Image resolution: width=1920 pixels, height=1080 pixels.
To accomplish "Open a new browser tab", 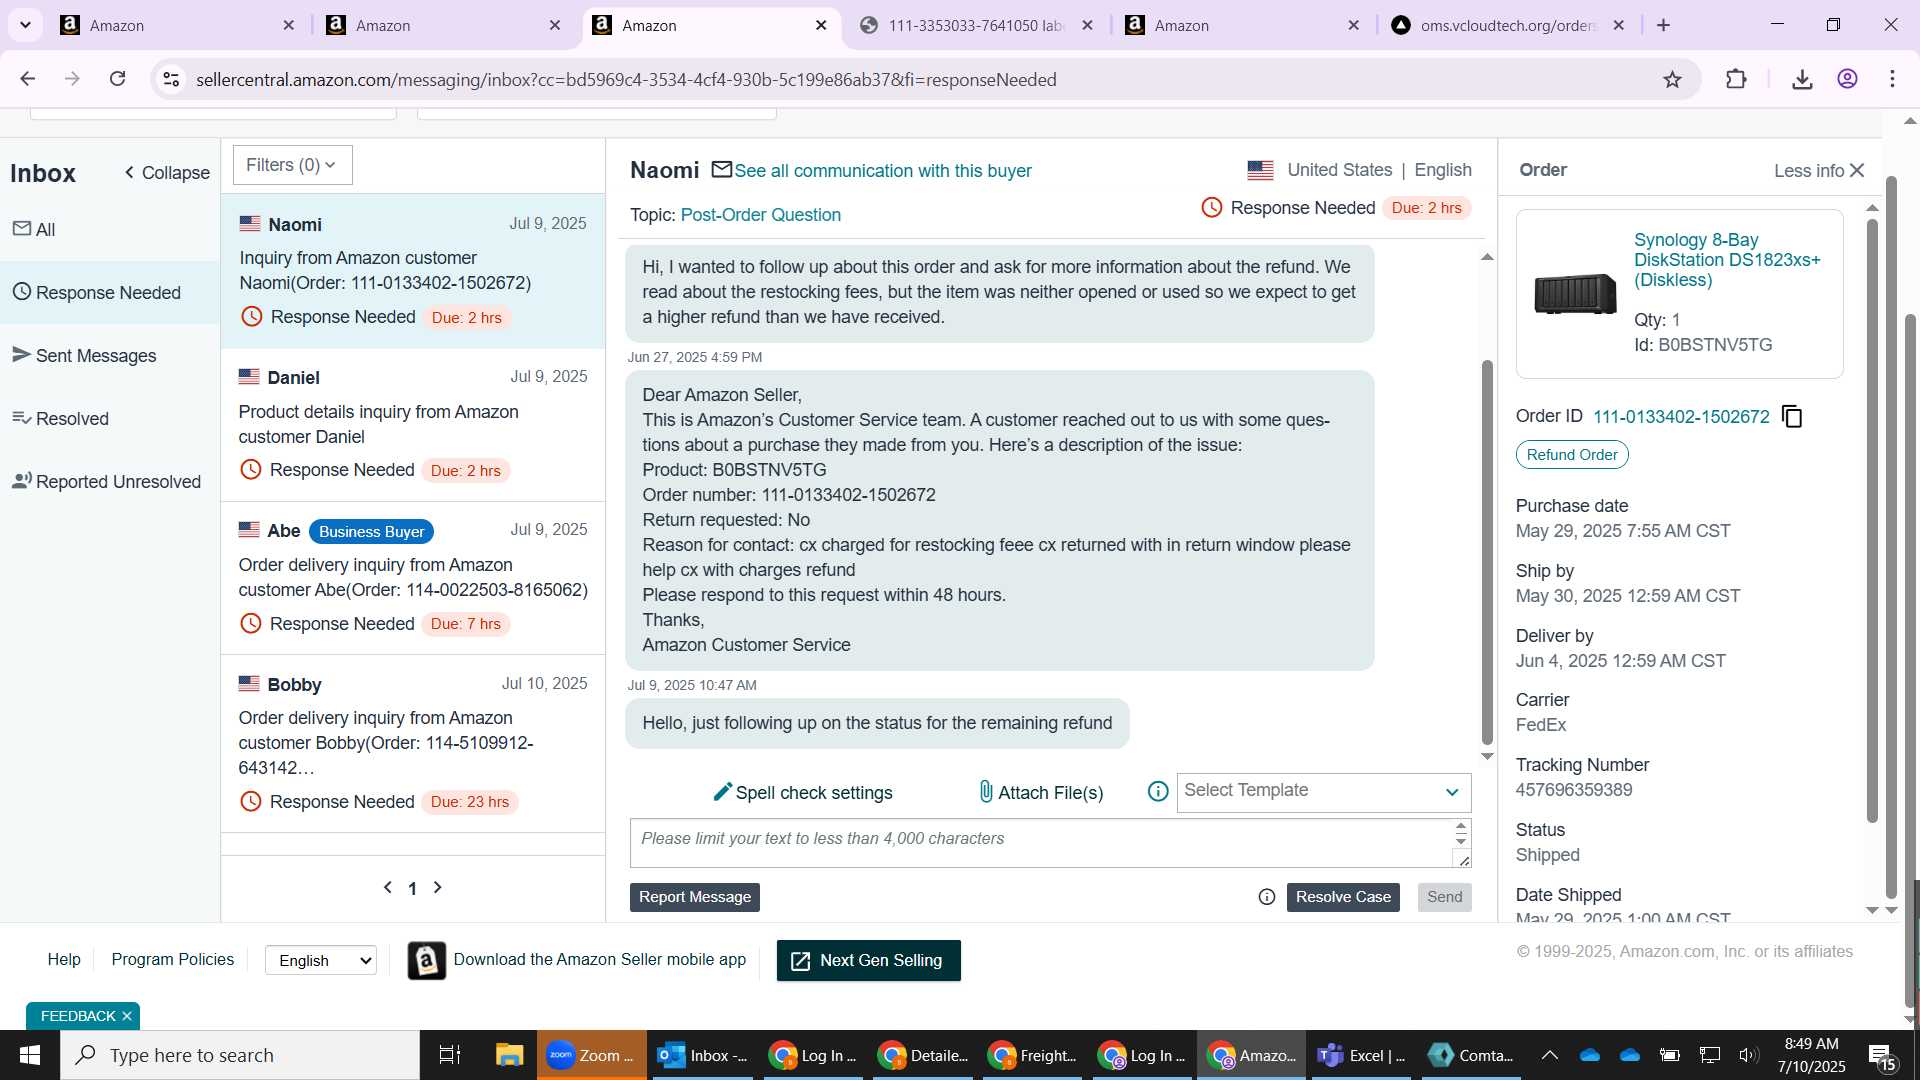I will coord(1664,25).
